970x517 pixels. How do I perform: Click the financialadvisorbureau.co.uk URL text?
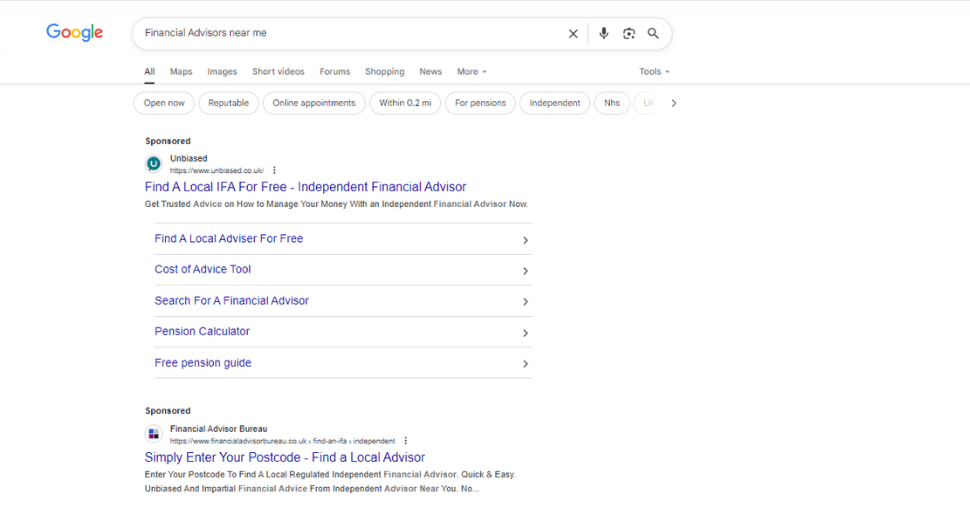point(282,441)
